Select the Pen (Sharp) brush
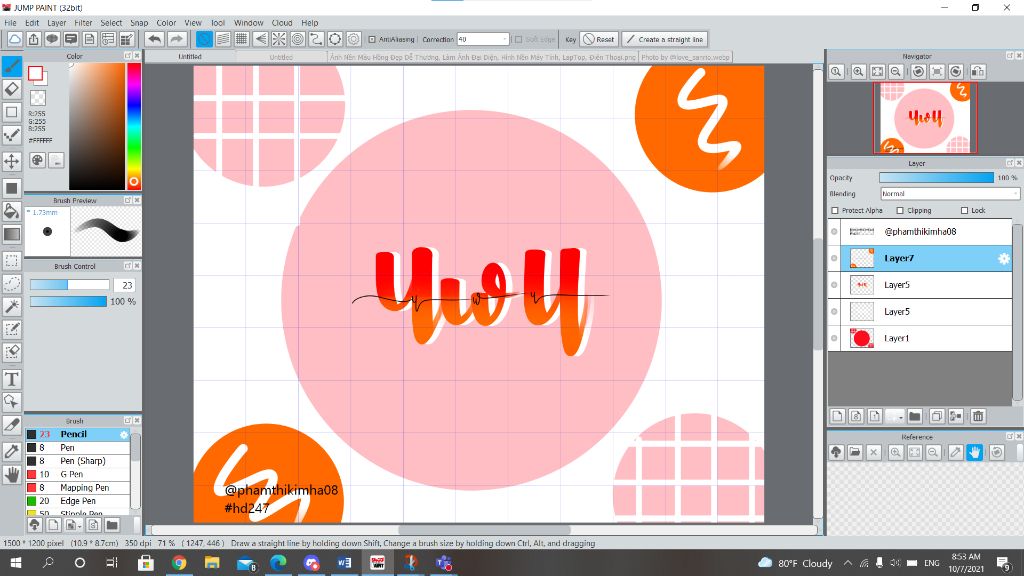Image resolution: width=1024 pixels, height=576 pixels. point(78,461)
